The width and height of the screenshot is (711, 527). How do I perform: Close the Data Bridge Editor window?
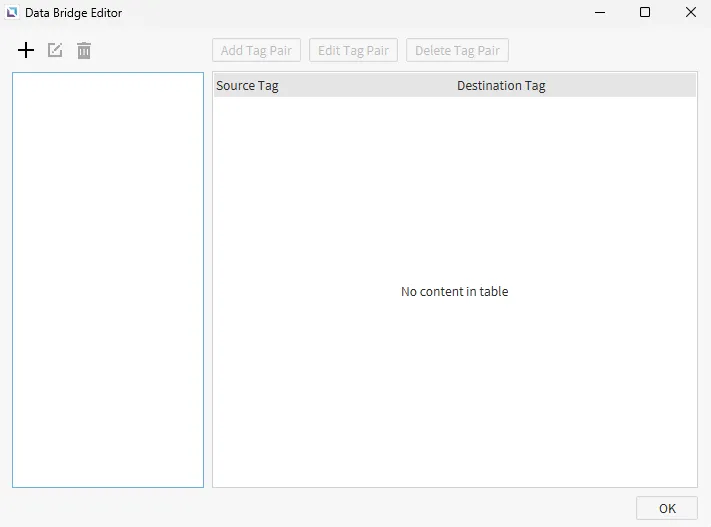point(691,13)
